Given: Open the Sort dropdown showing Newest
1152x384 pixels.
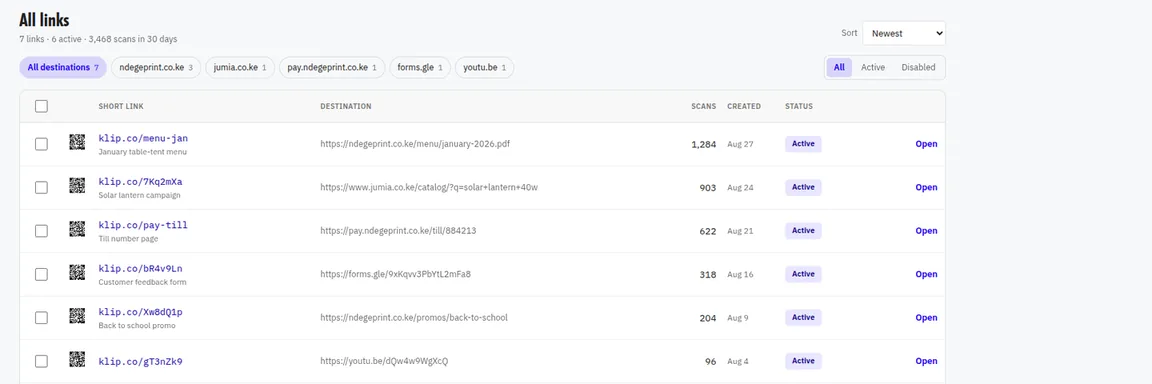Looking at the screenshot, I should pyautogui.click(x=904, y=33).
